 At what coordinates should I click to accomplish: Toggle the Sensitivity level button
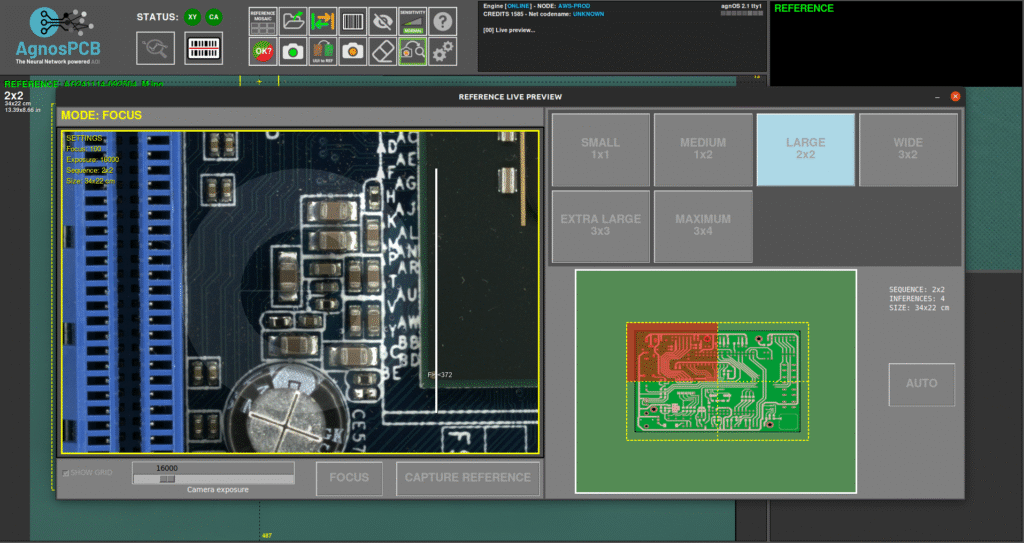pyautogui.click(x=413, y=20)
